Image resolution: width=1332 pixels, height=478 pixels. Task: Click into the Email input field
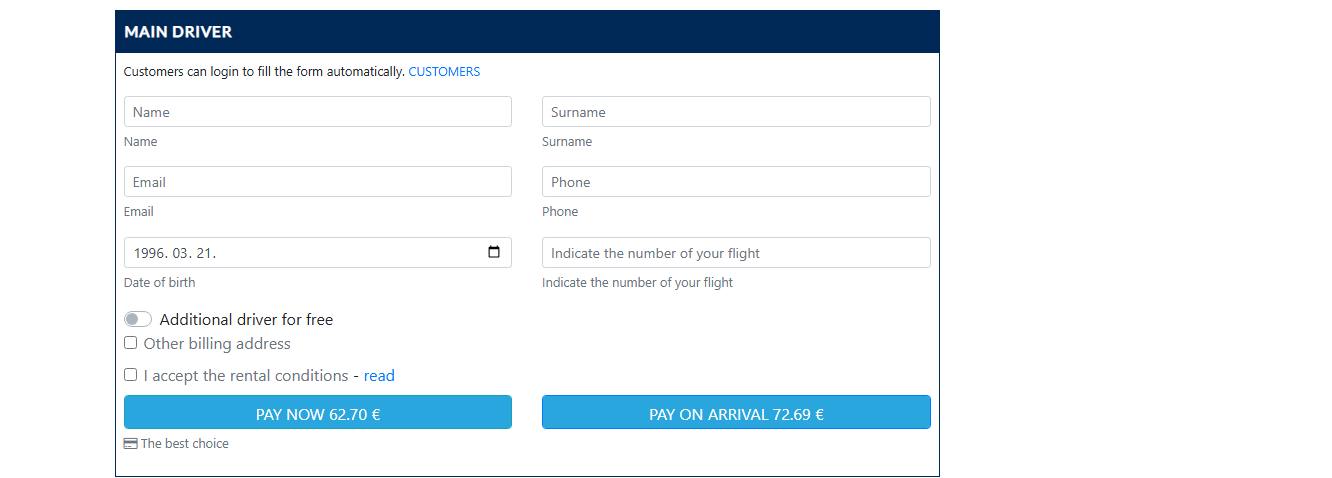(317, 182)
